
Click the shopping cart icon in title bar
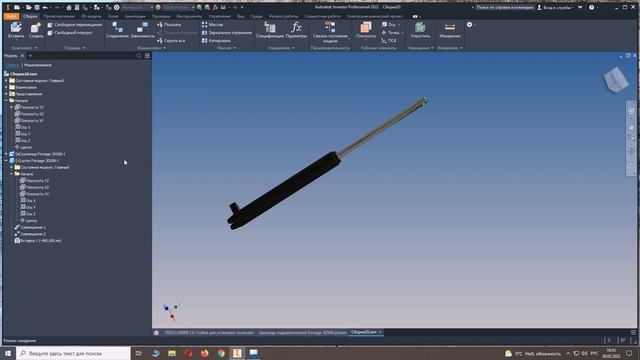point(580,7)
